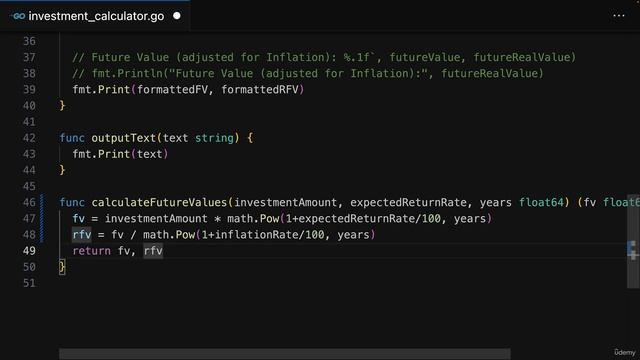The height and width of the screenshot is (360, 640).
Task: Click the commented fmt.Println on line 38
Action: pos(308,73)
